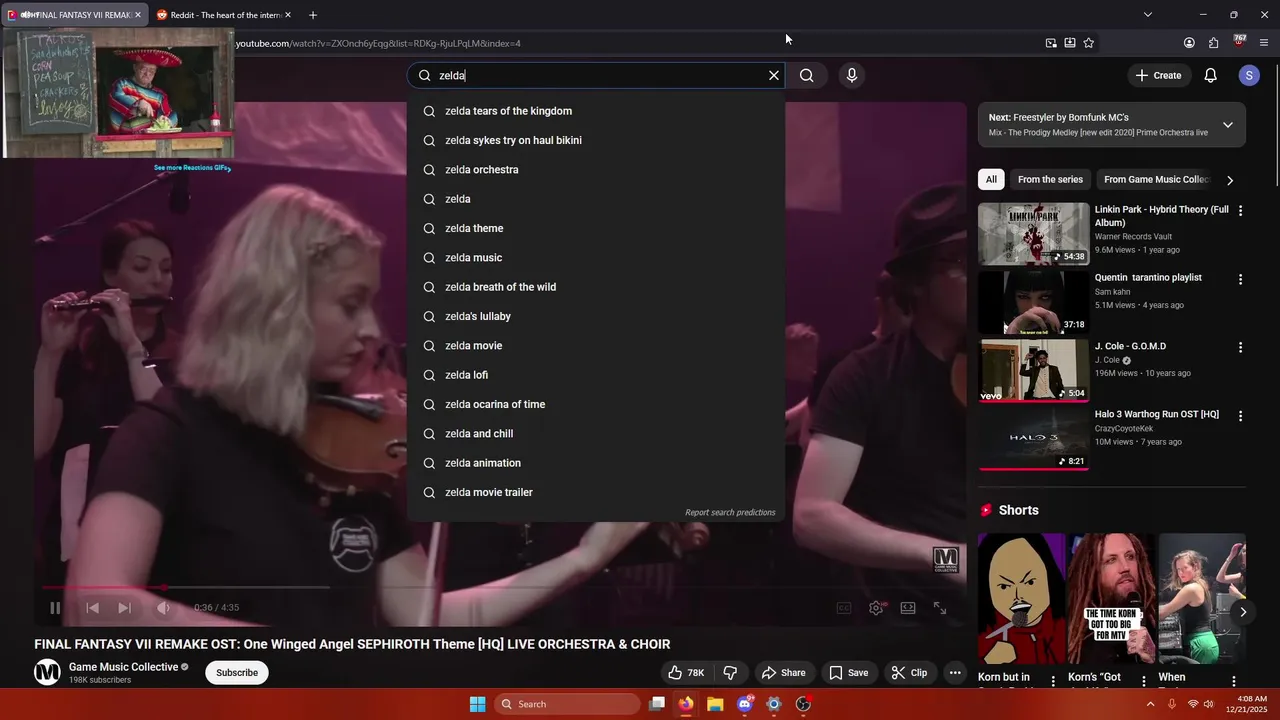The height and width of the screenshot is (720, 1280).
Task: Switch the player to theater mode
Action: click(908, 608)
